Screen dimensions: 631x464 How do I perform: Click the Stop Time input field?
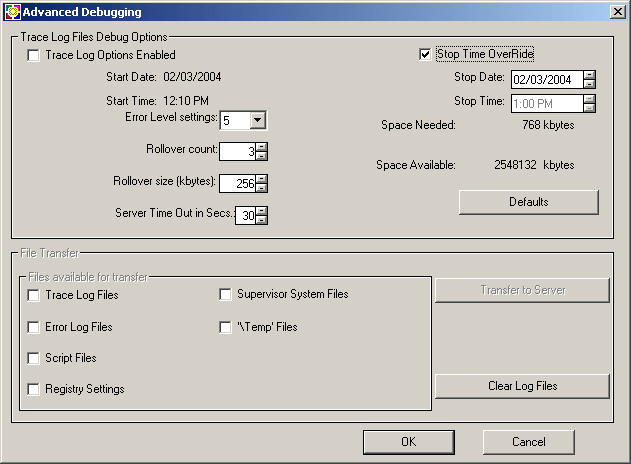pyautogui.click(x=547, y=103)
